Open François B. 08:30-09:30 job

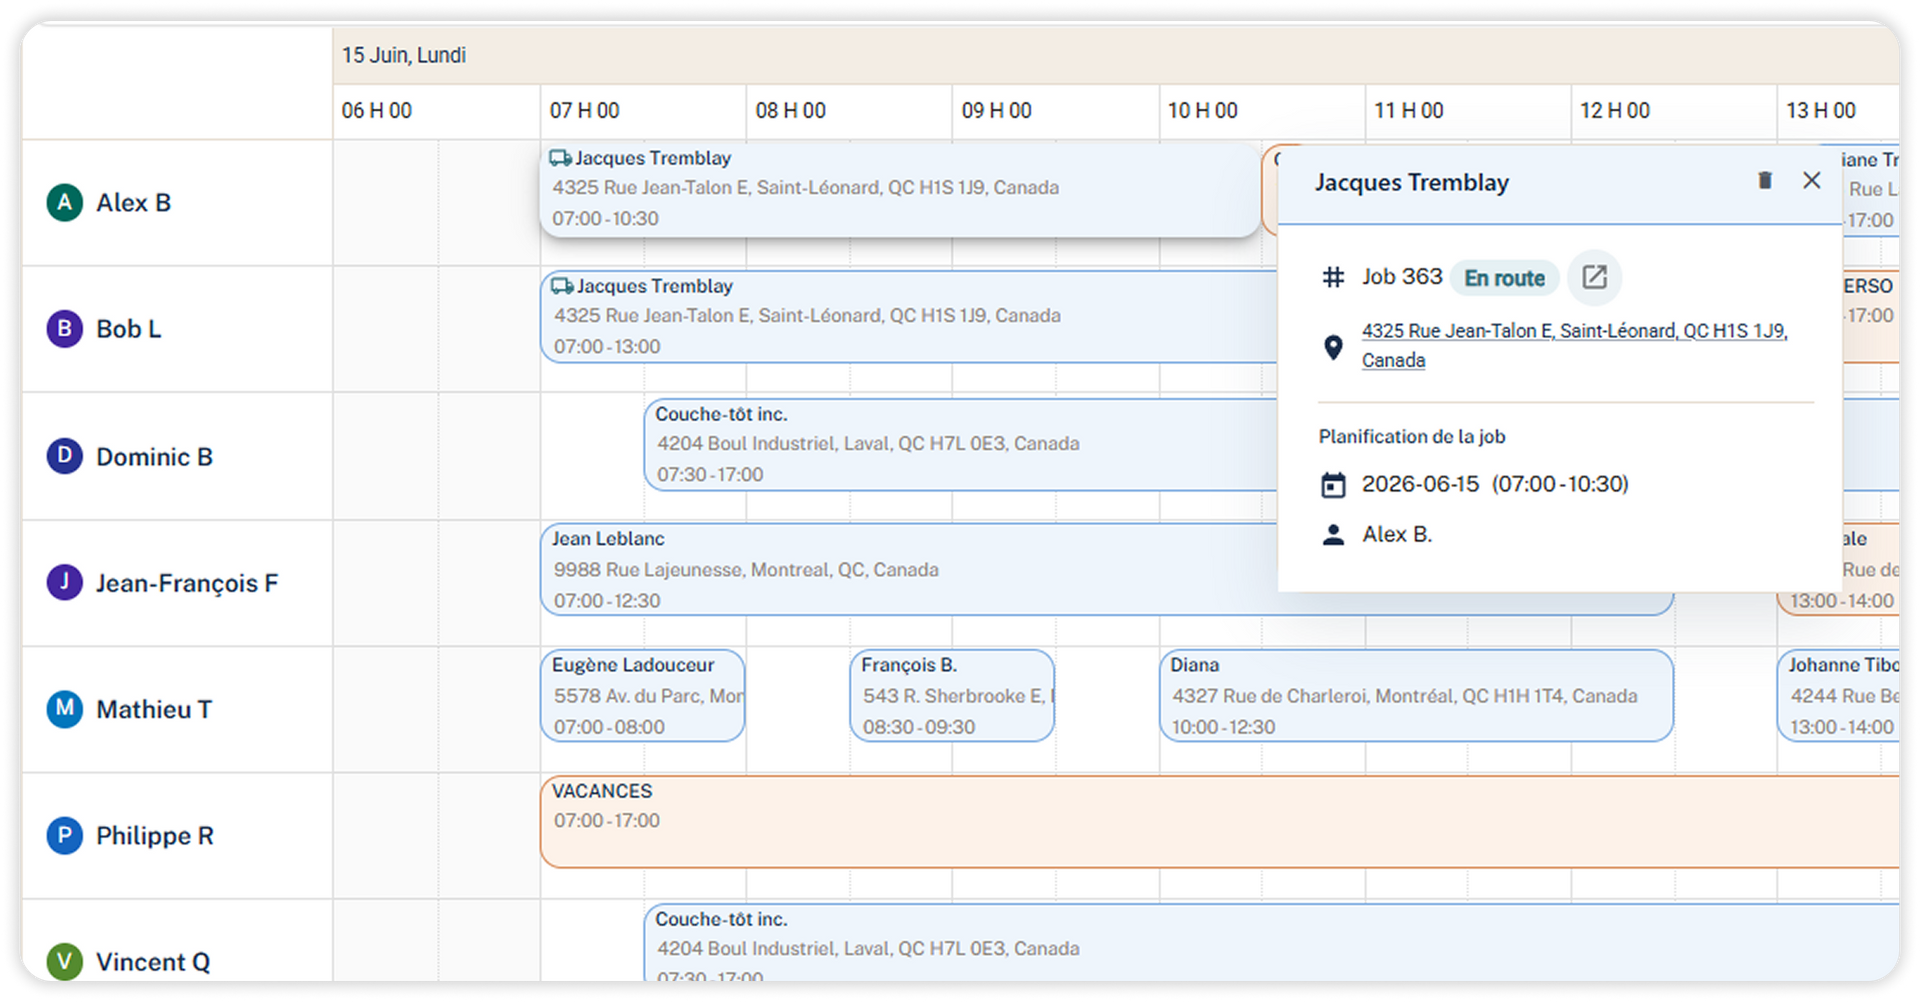952,696
